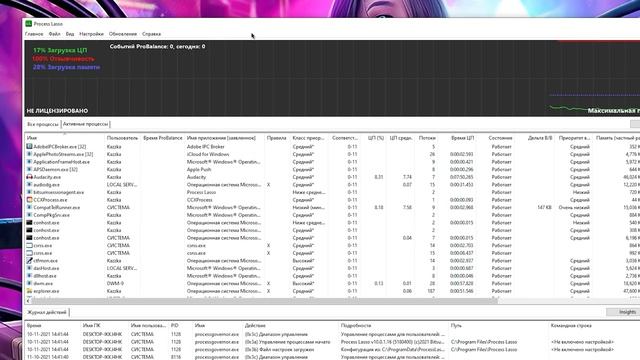Image resolution: width=640 pixels, height=360 pixels.
Task: Click the '17% Загрузка ЦП' graph label
Action: click(60, 50)
